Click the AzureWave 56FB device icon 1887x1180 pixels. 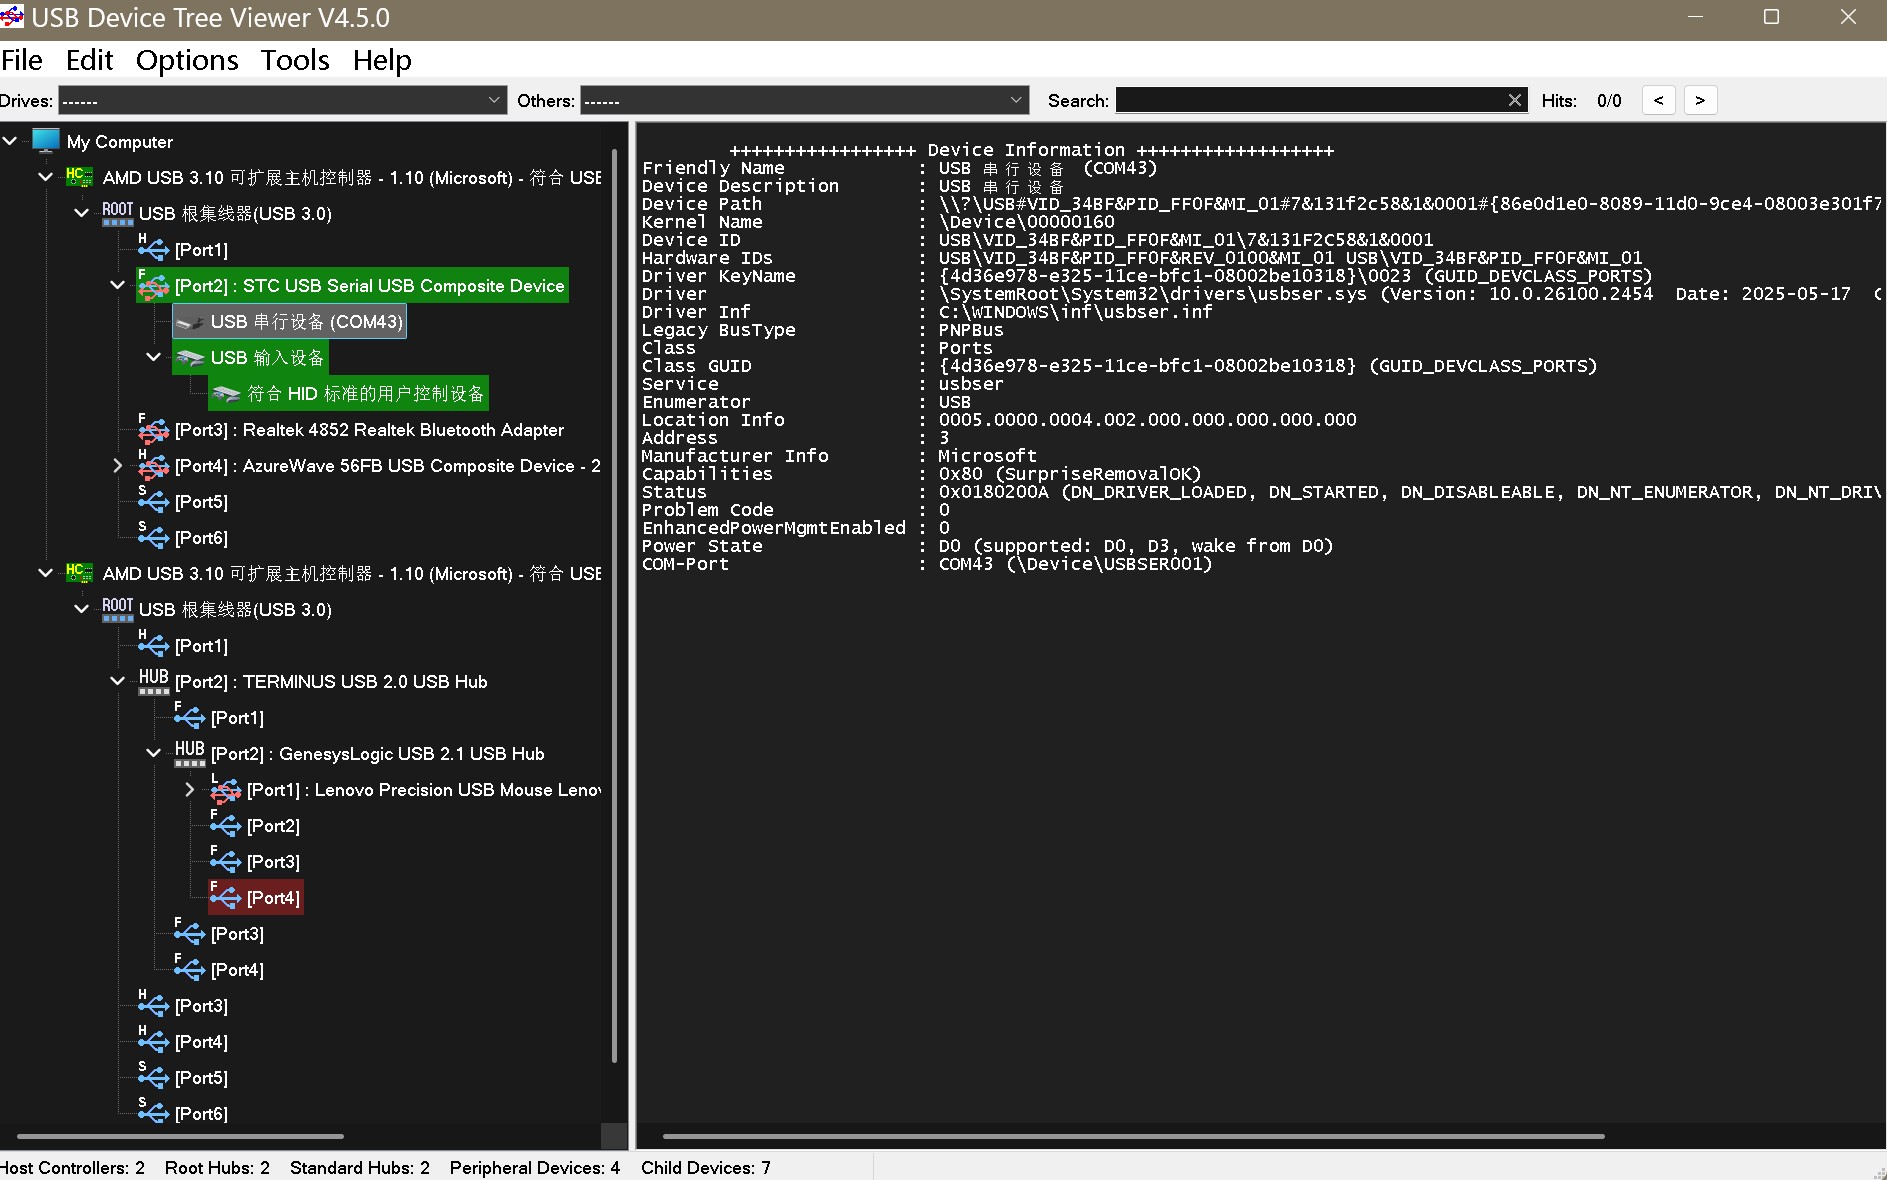click(153, 466)
